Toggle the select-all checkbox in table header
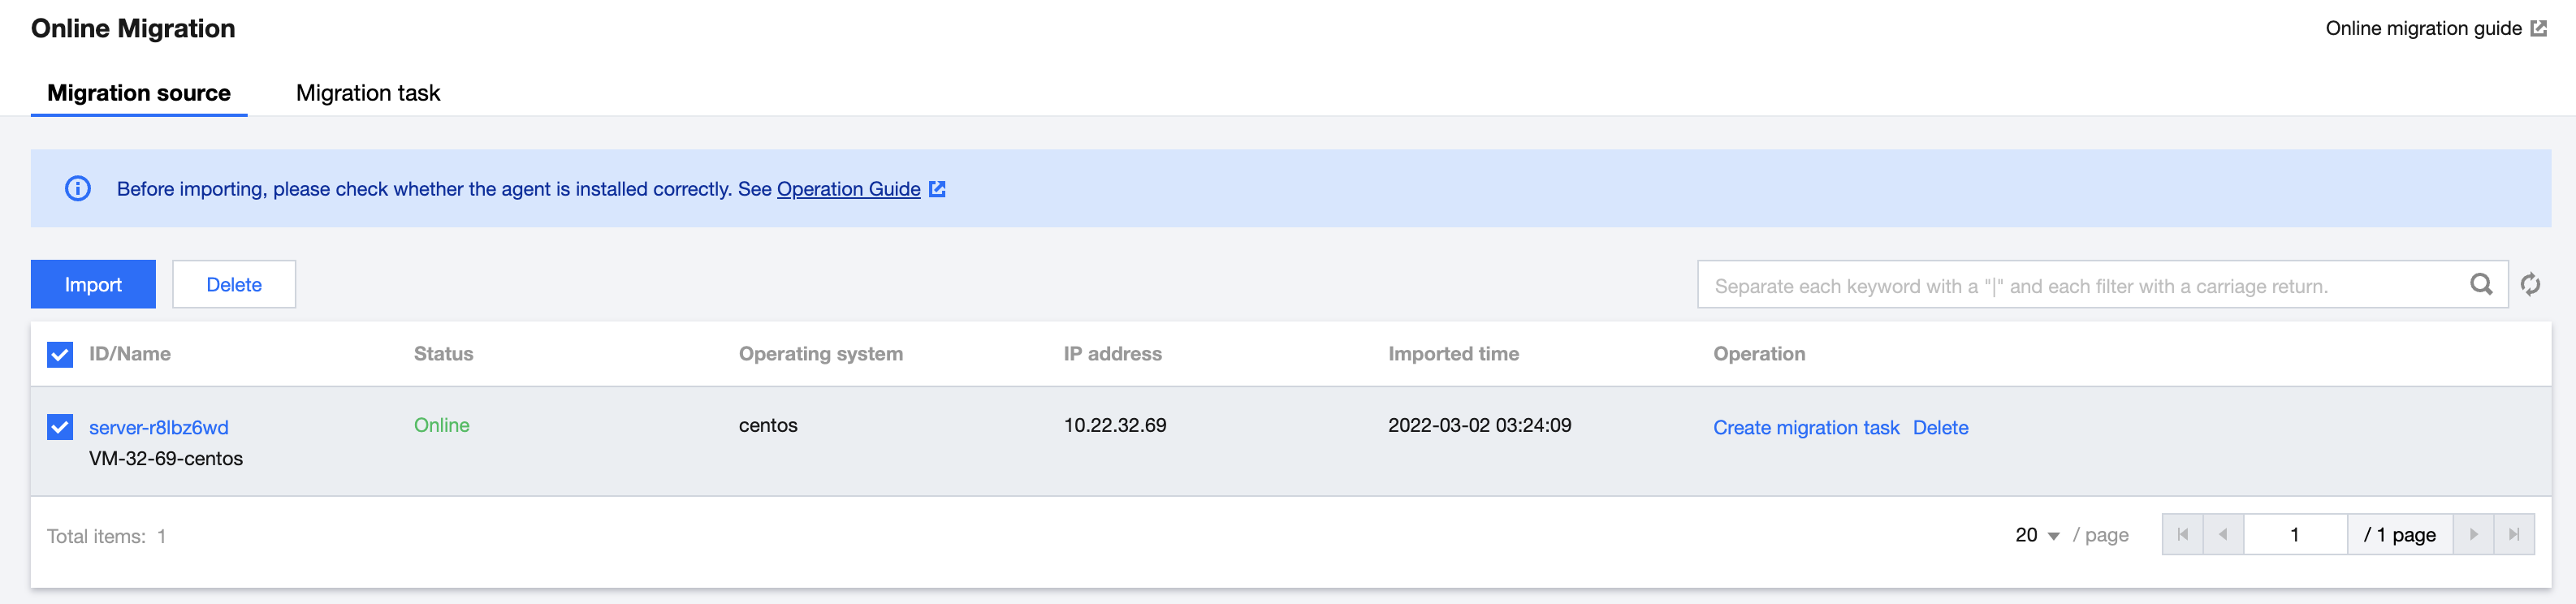This screenshot has height=604, width=2576. 60,354
